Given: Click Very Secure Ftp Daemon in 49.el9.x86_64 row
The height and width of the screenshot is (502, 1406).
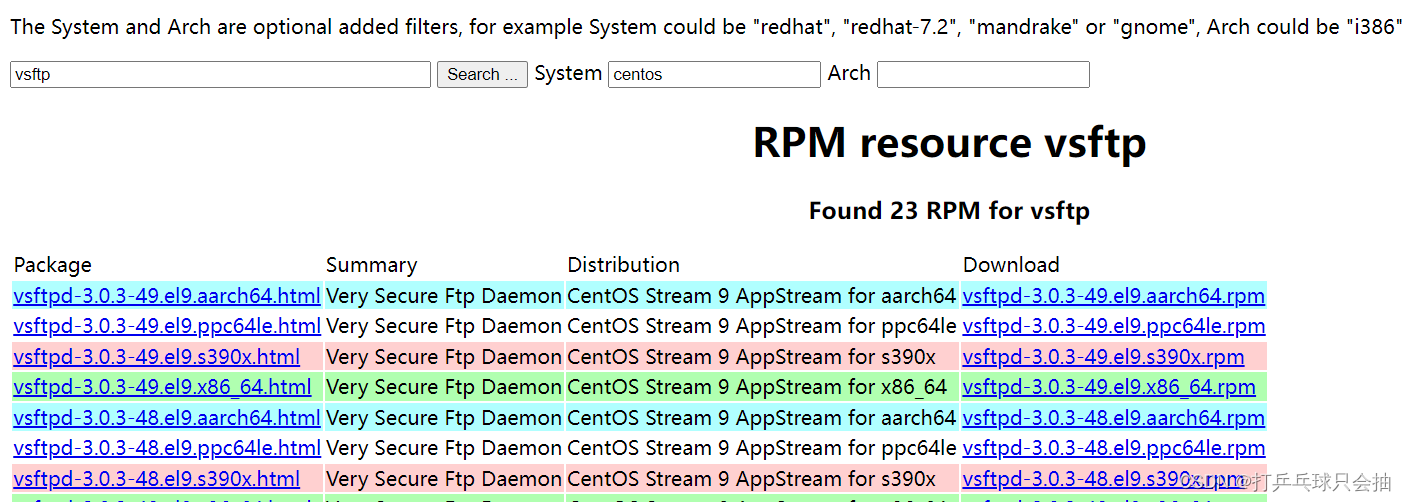Looking at the screenshot, I should (444, 387).
